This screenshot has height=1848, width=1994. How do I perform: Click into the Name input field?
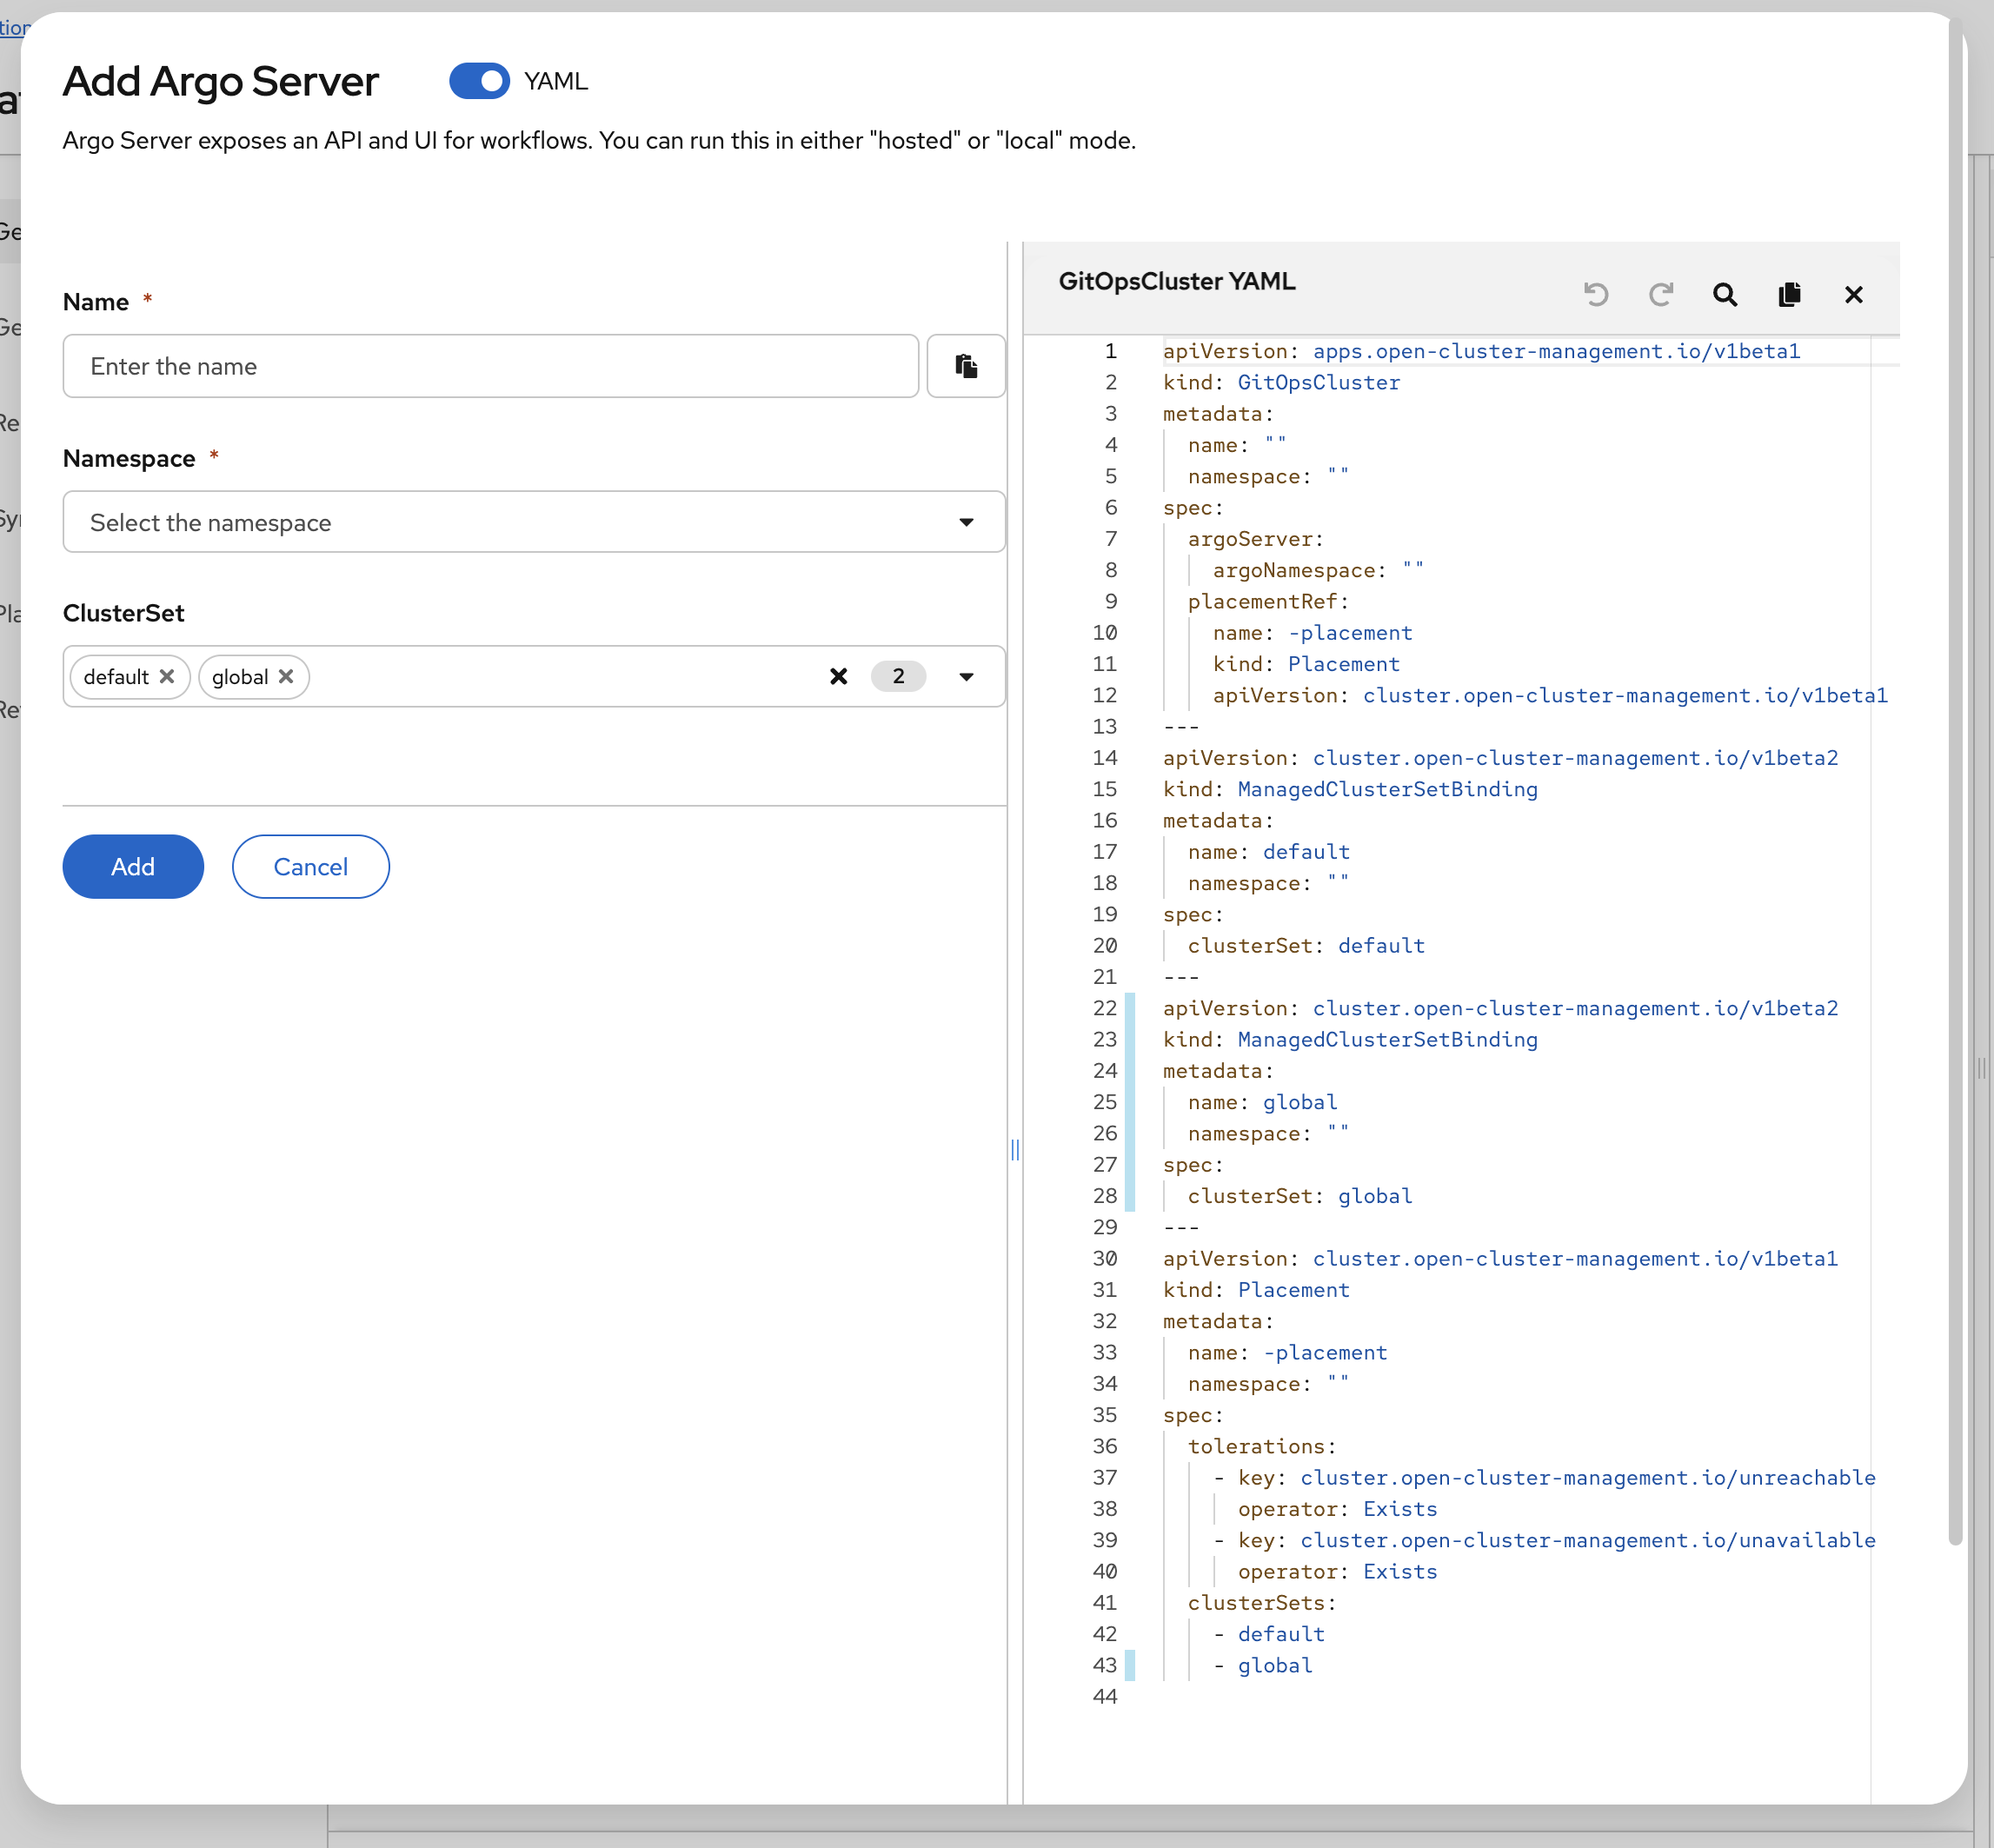490,366
